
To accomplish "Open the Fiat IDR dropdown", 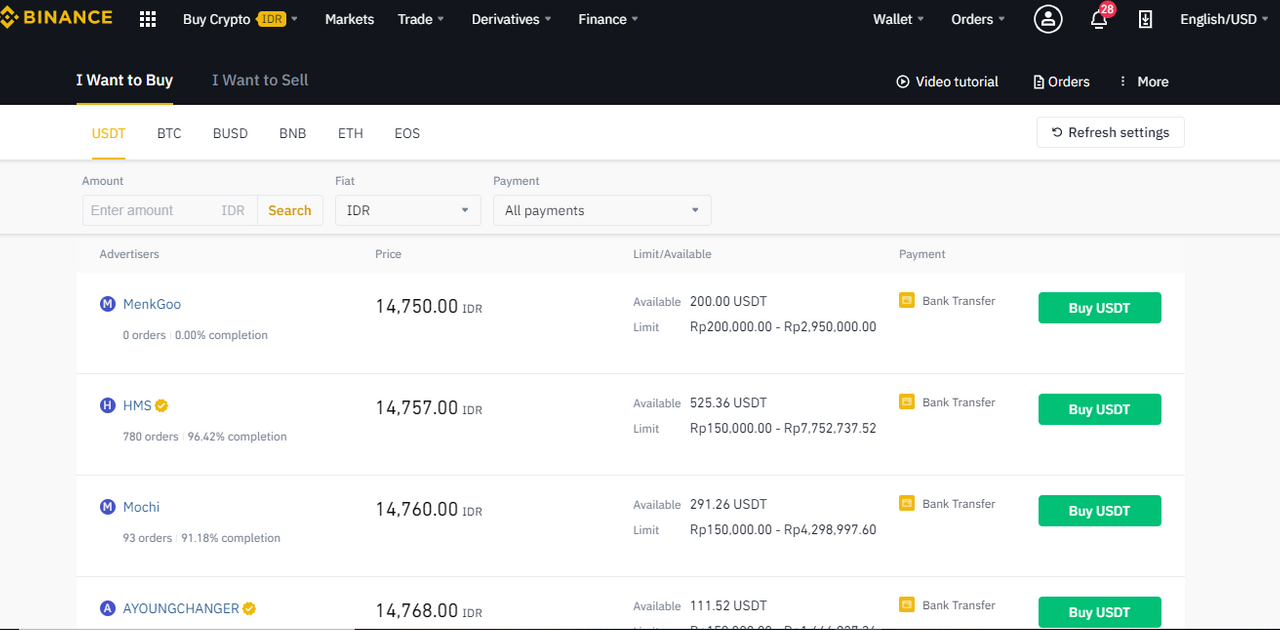I will click(408, 210).
